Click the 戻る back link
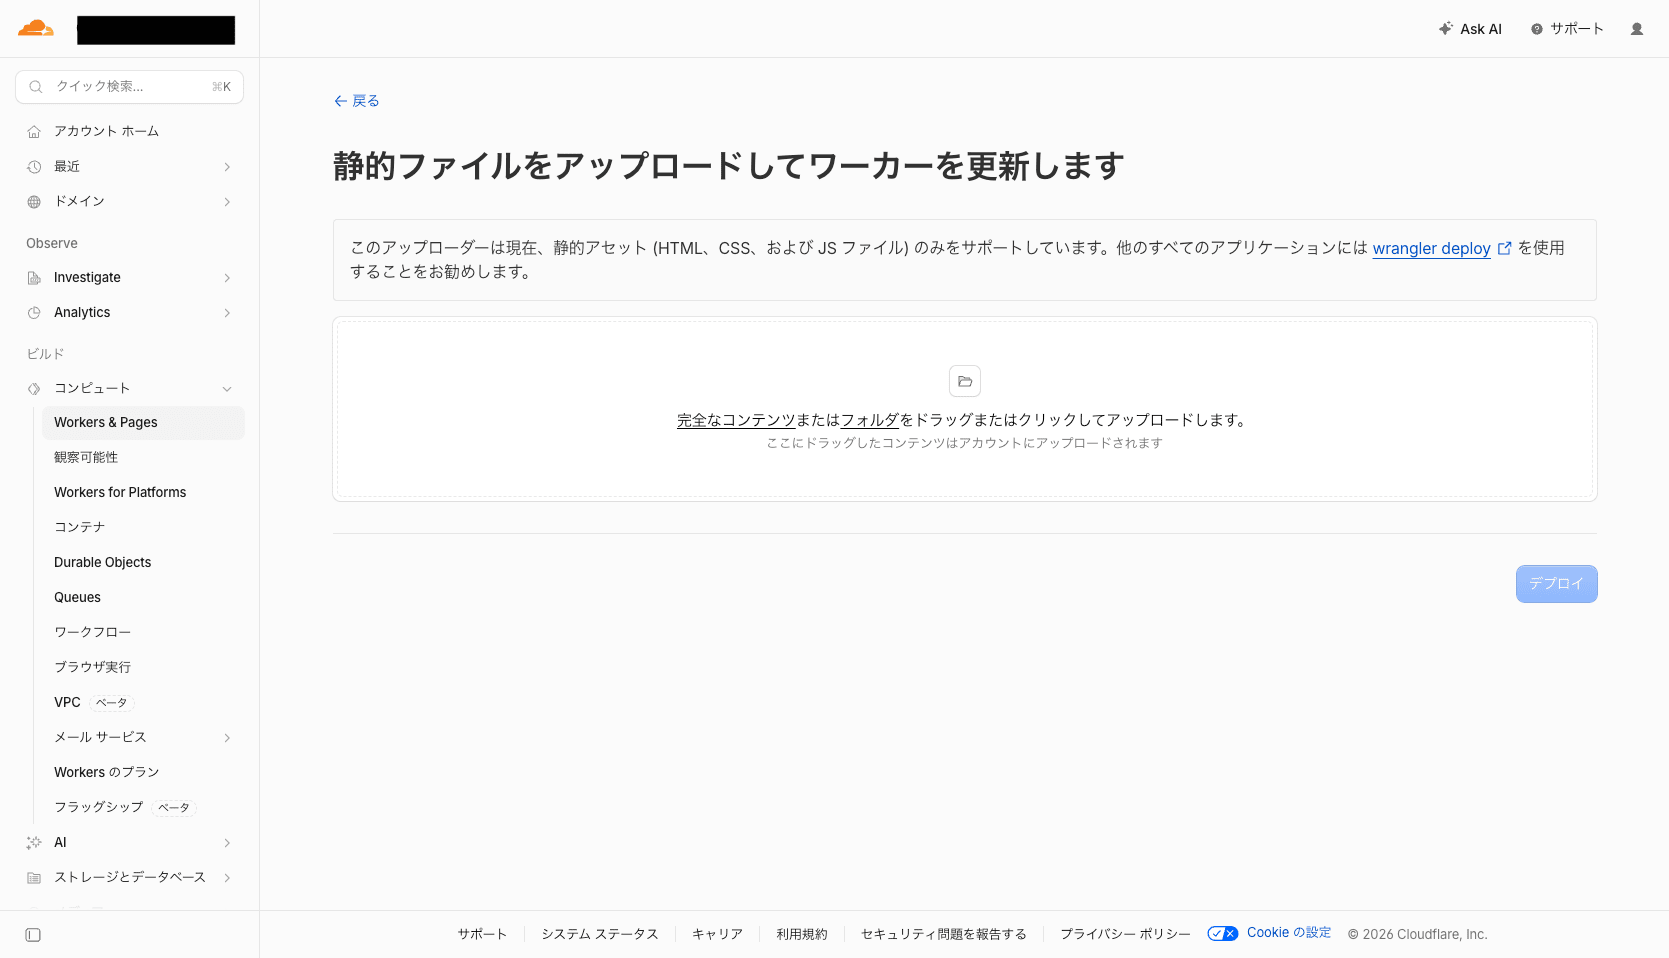The image size is (1669, 958). coord(356,101)
